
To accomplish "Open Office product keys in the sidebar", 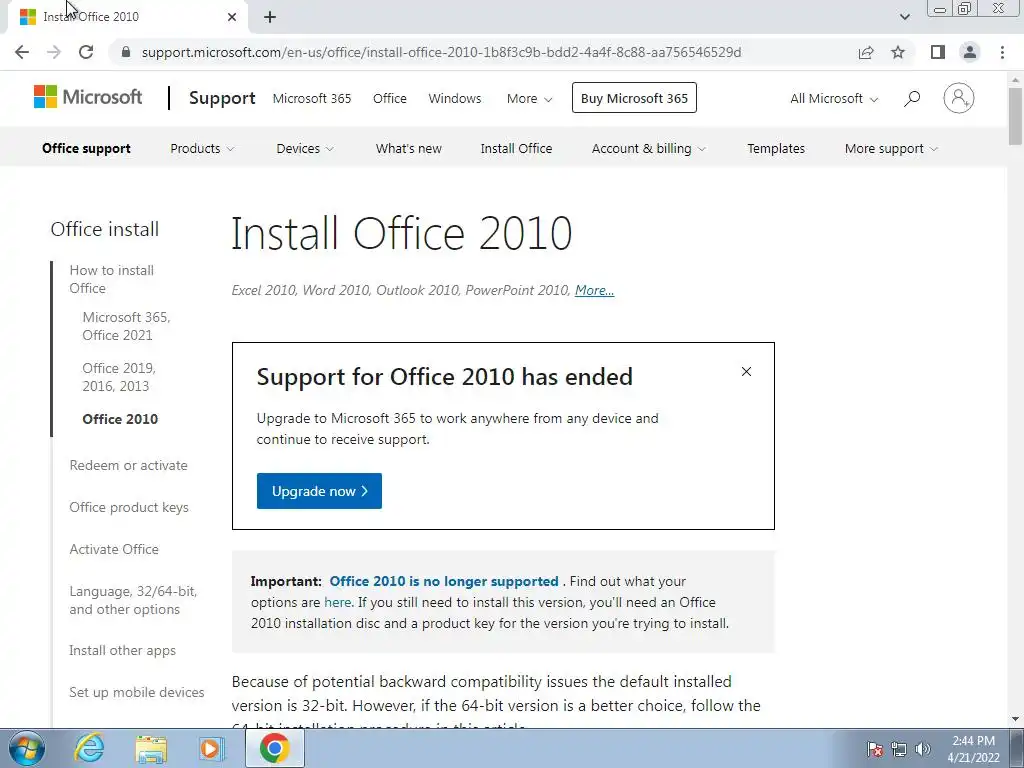I will pos(129,507).
